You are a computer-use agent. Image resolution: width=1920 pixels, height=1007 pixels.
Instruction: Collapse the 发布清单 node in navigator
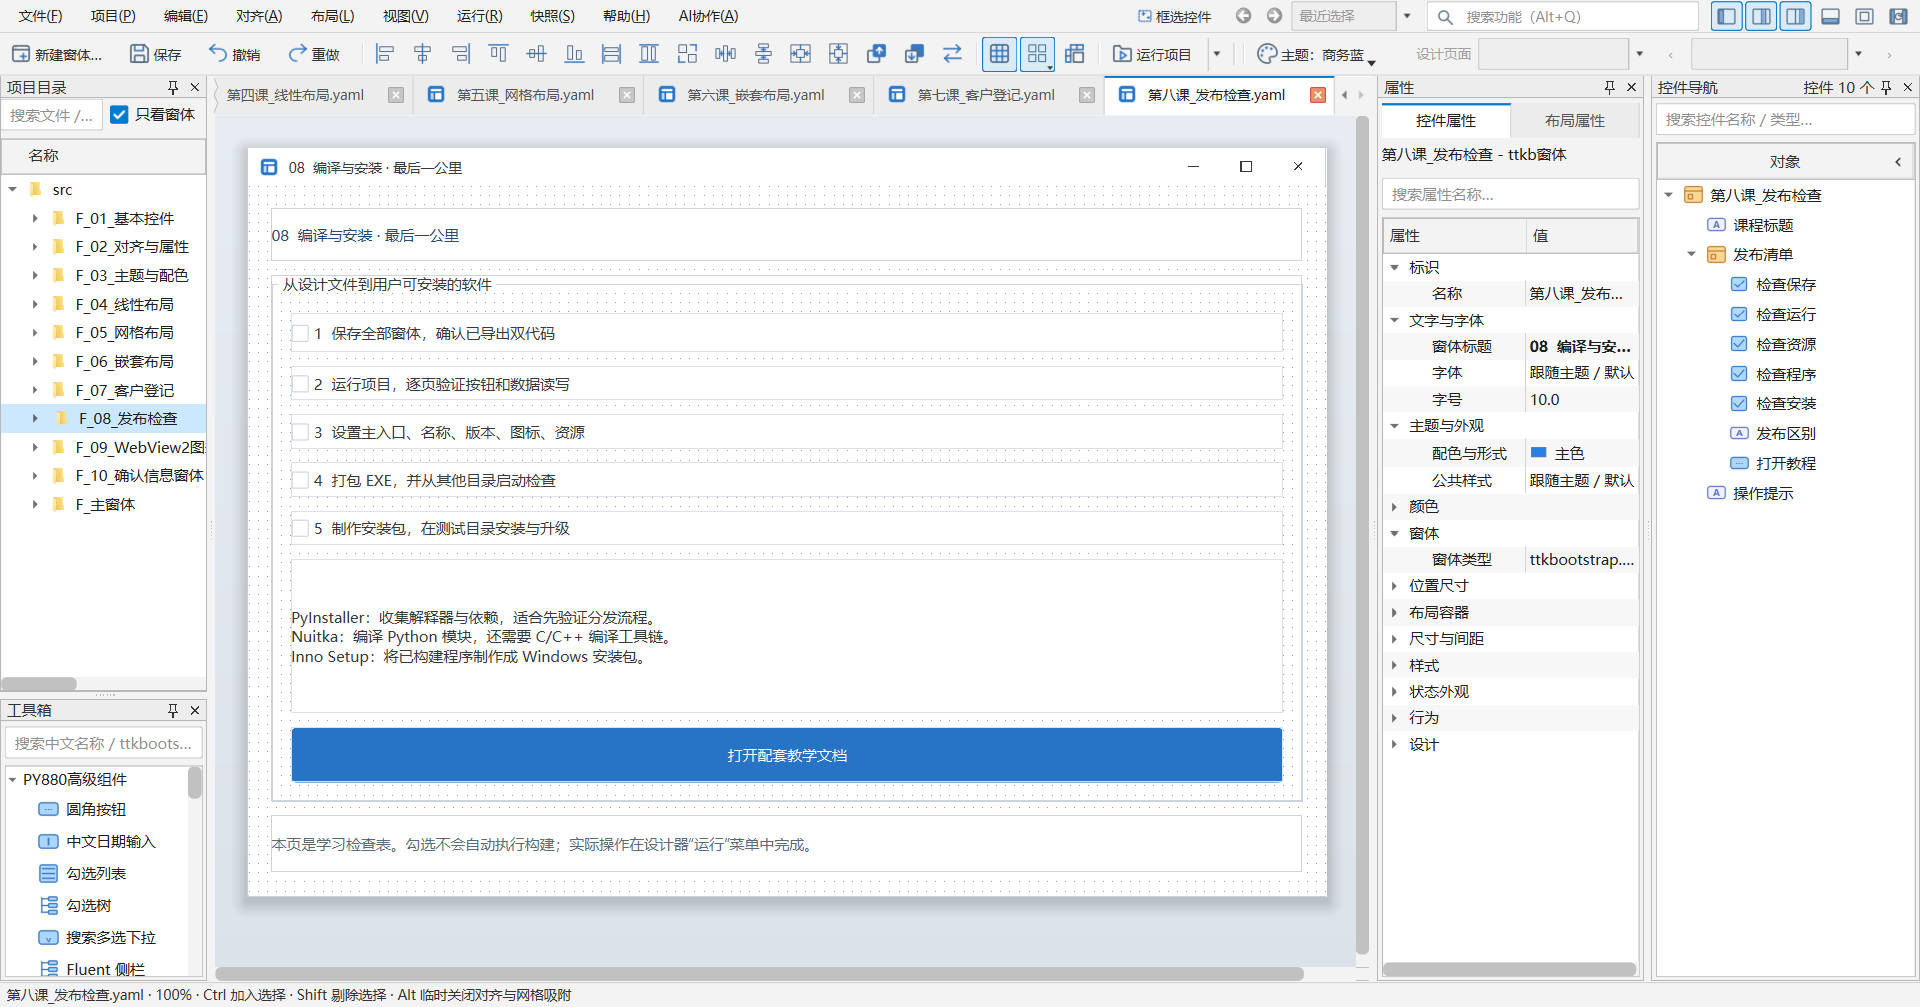[1692, 254]
